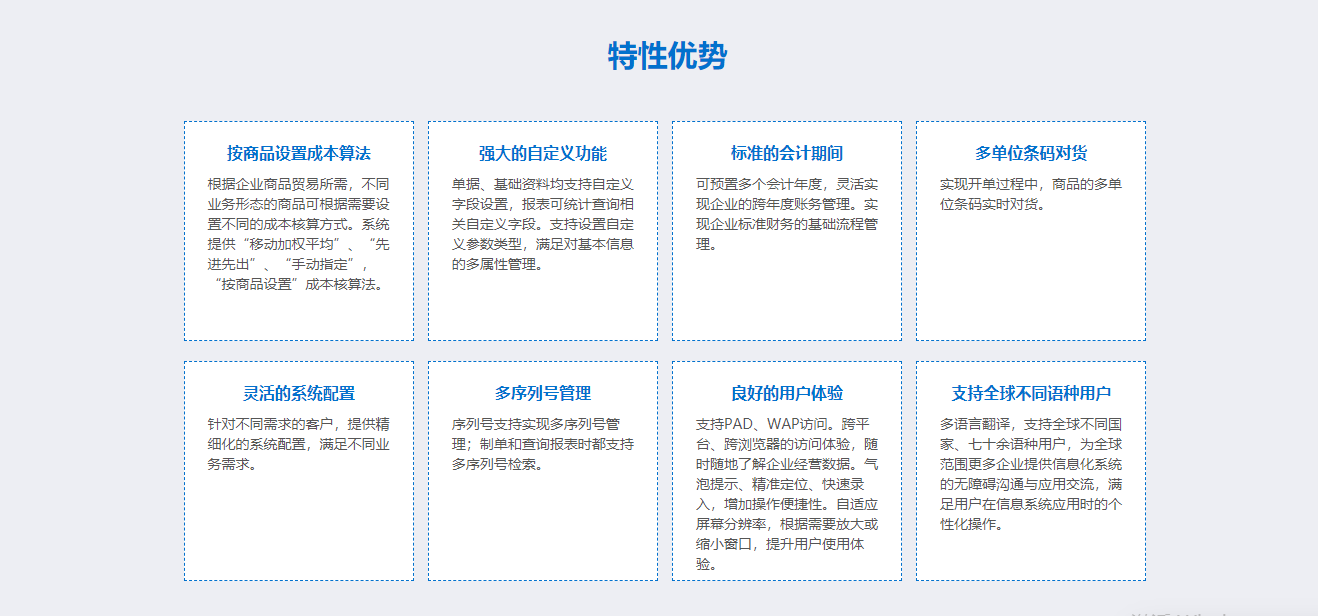Viewport: 1318px width, 616px height.
Task: Open the 强大的自定义功能 card title
Action: 542,153
